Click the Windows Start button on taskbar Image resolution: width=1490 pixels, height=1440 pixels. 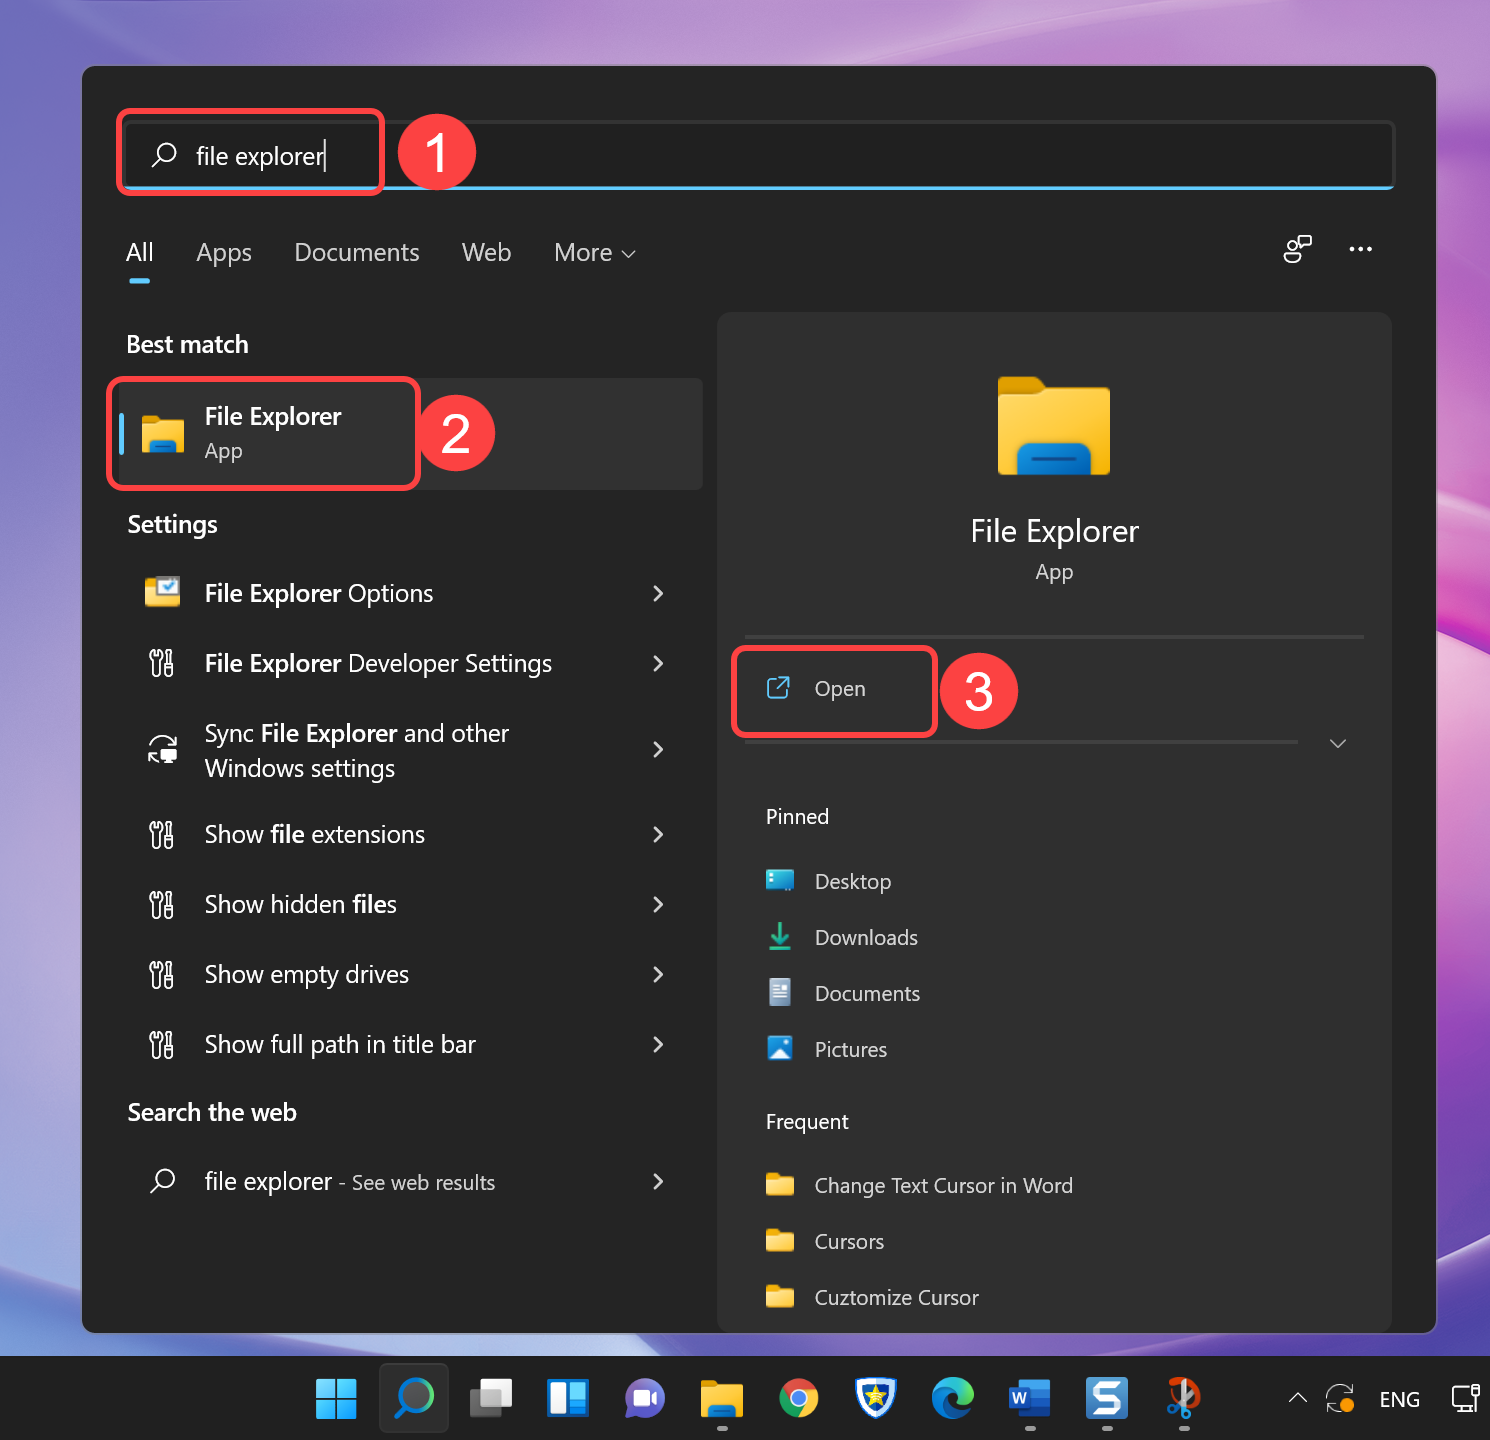pos(336,1398)
